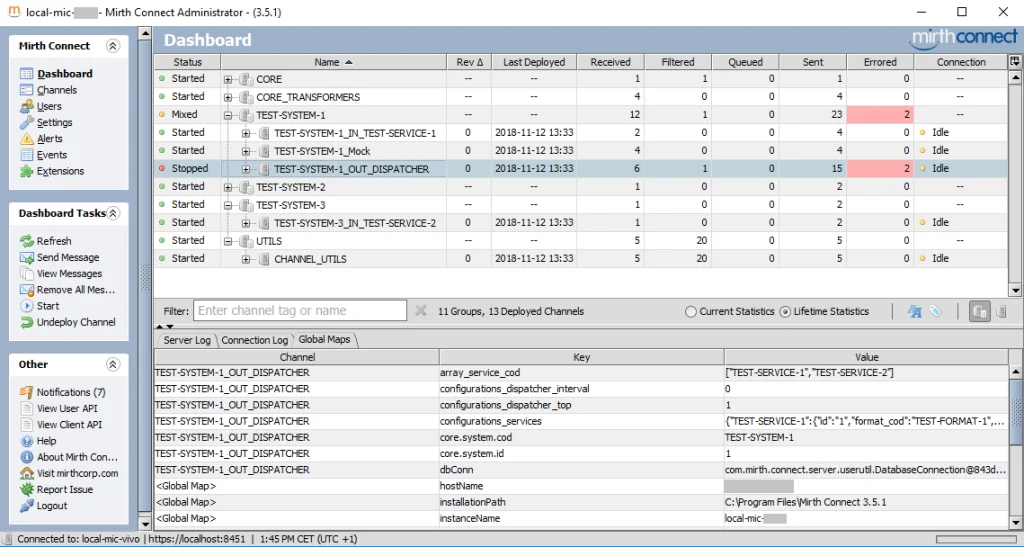Expand the TEST-SYSTEM-1_OUT_DISPATCHER channel

[246, 169]
